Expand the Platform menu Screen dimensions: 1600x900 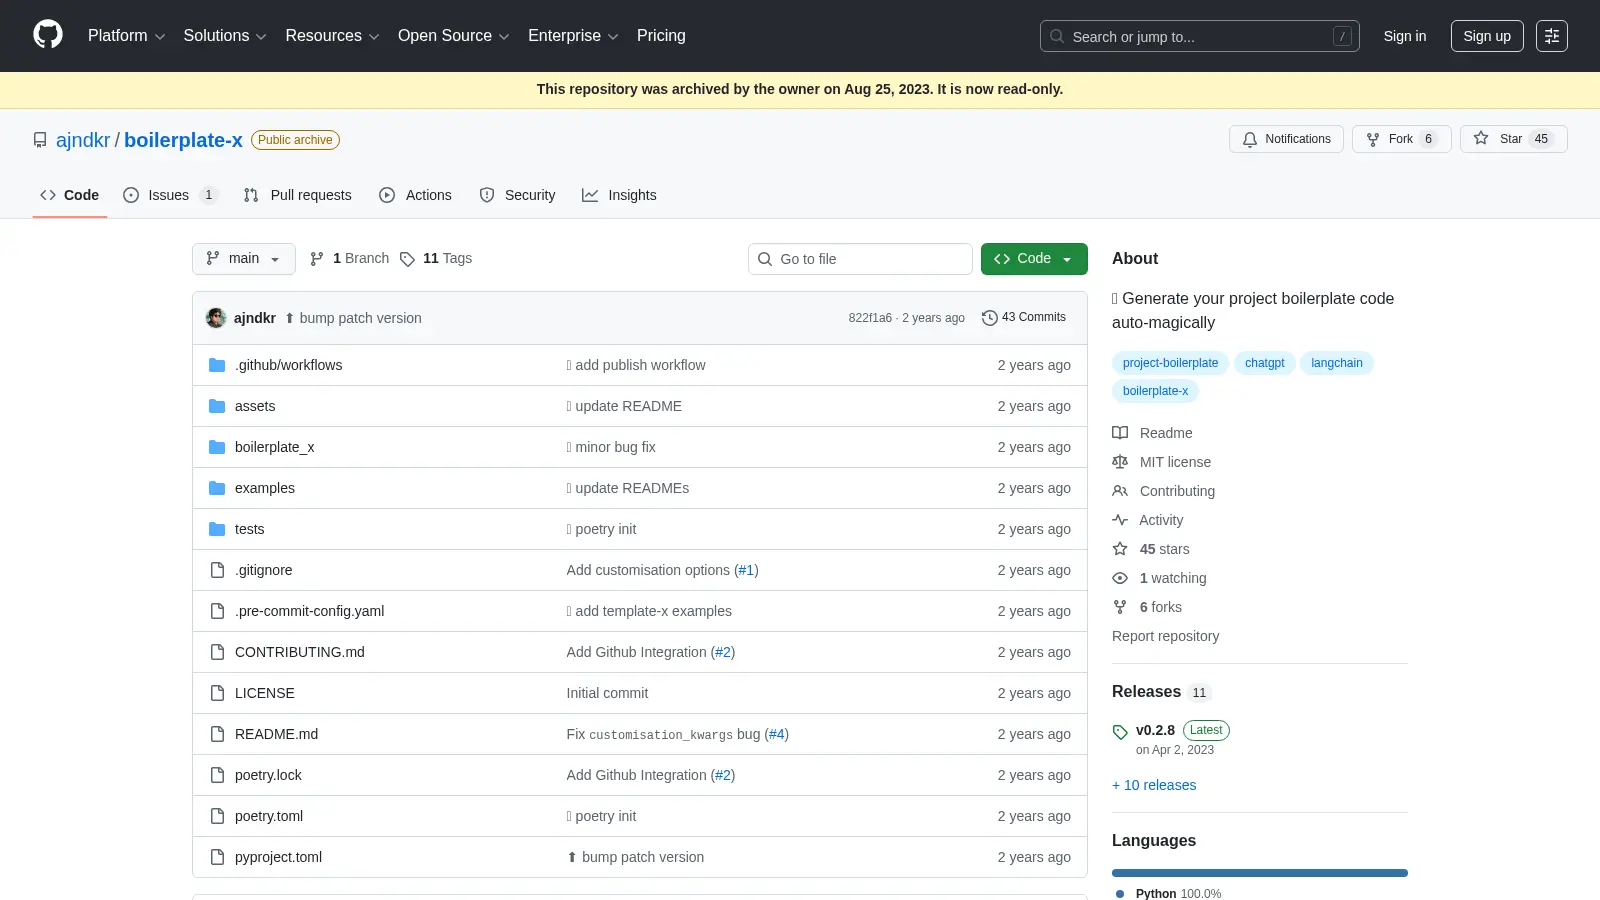click(x=126, y=36)
